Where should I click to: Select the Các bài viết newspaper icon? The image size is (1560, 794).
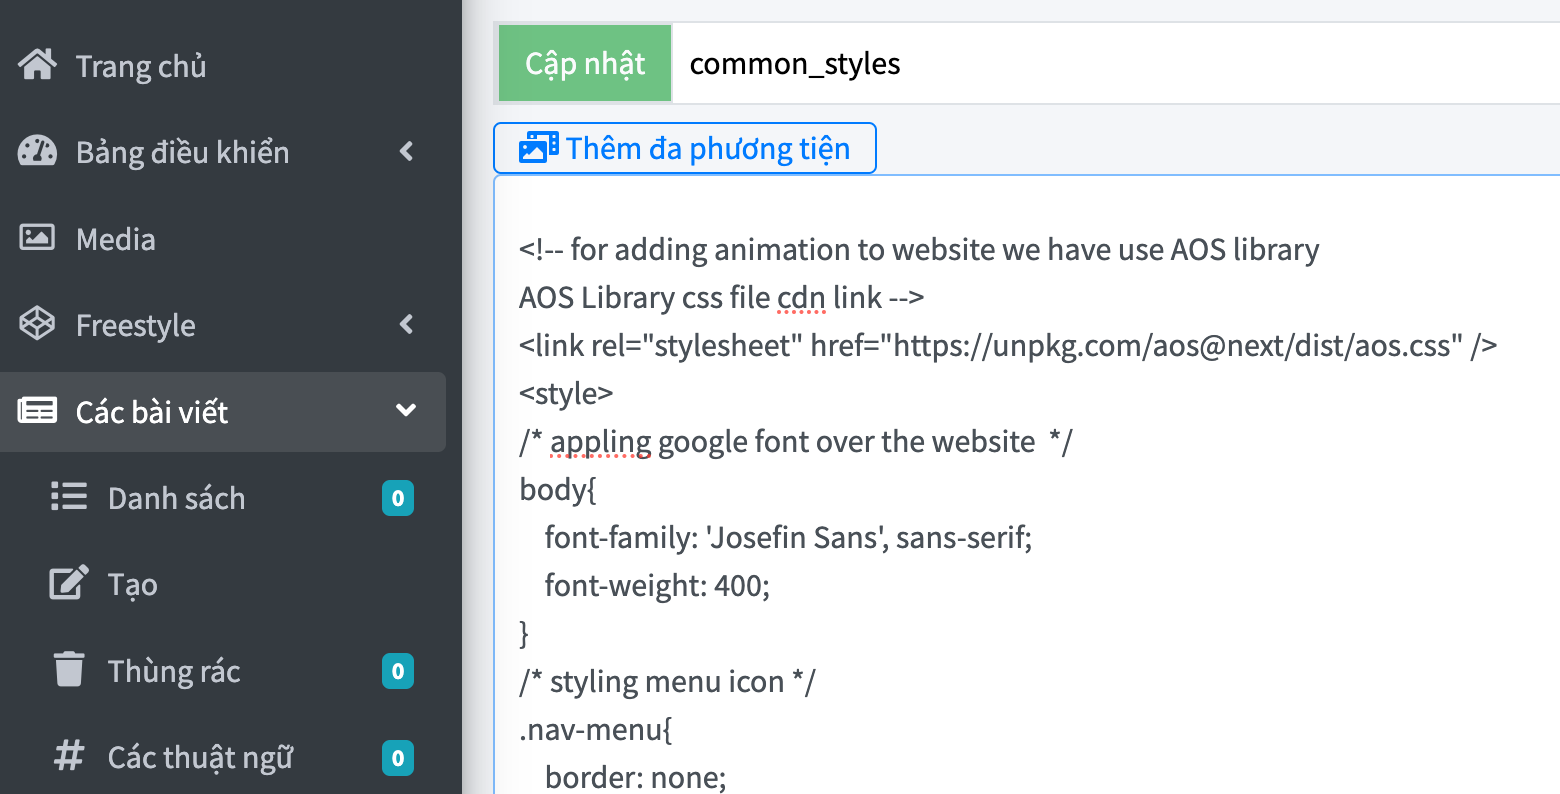37,411
